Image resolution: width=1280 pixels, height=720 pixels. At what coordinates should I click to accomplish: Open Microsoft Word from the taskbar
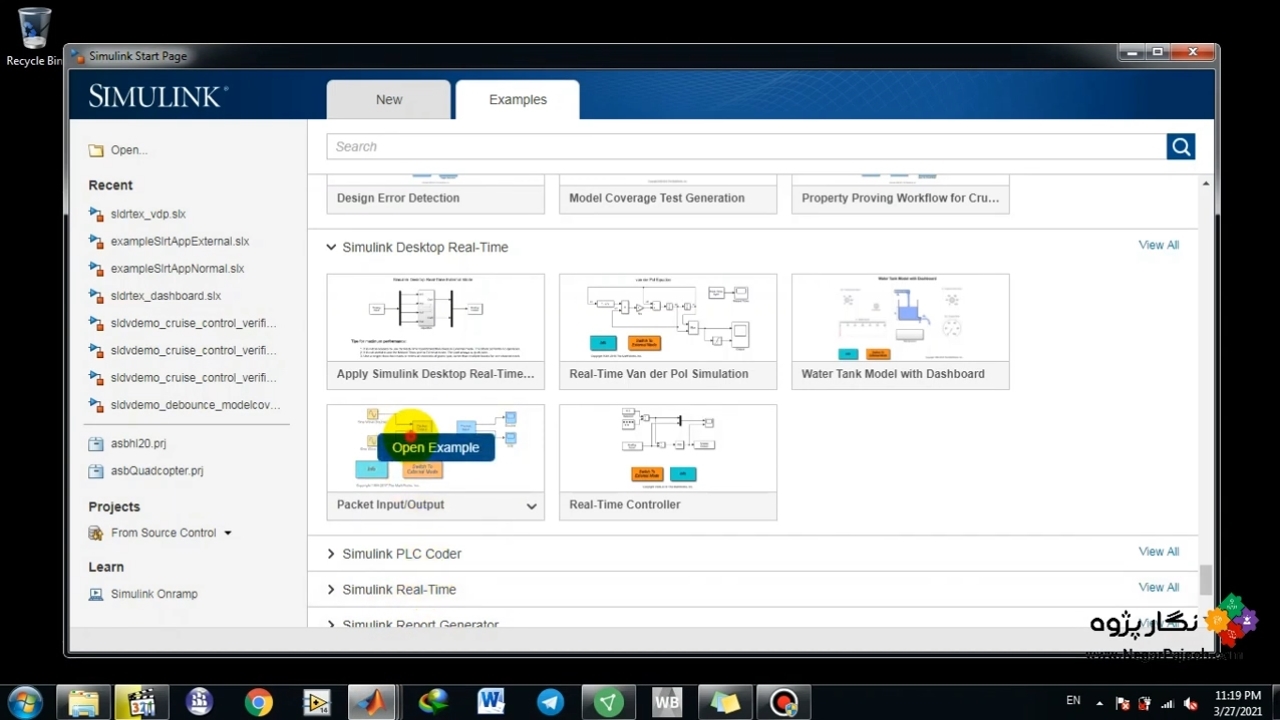coord(491,702)
